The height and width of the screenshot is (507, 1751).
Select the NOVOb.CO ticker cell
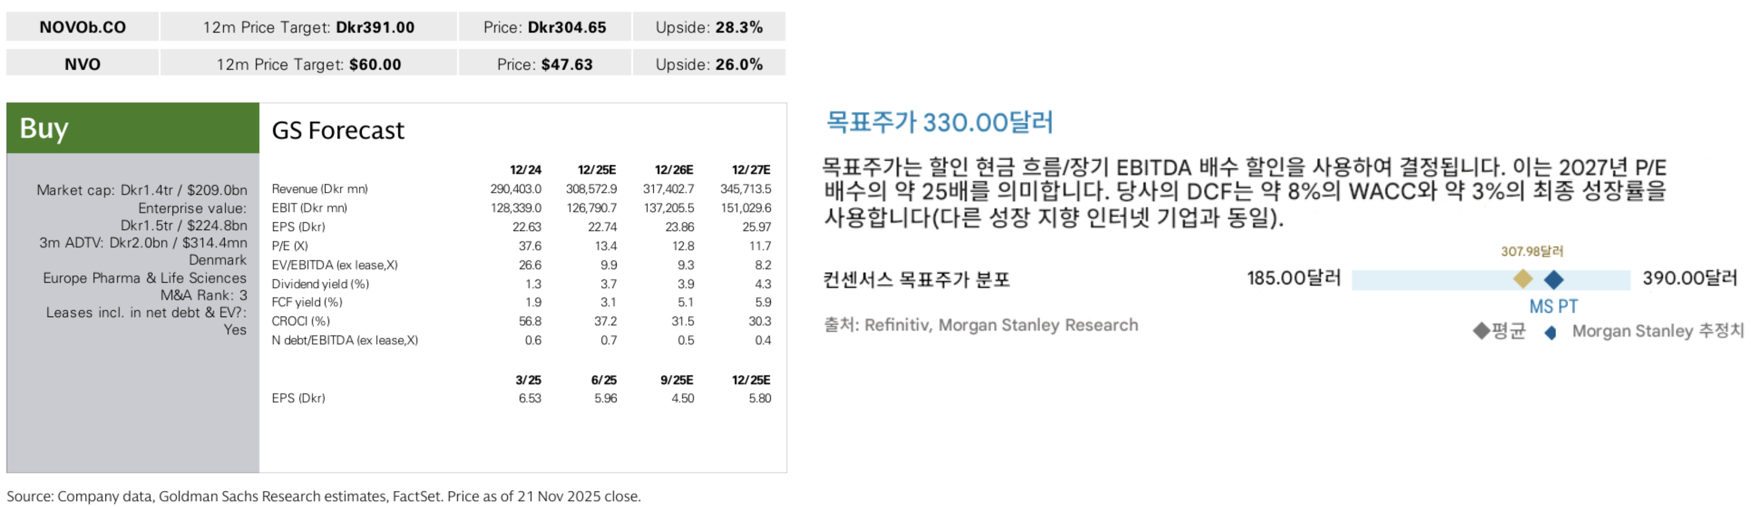tap(82, 27)
